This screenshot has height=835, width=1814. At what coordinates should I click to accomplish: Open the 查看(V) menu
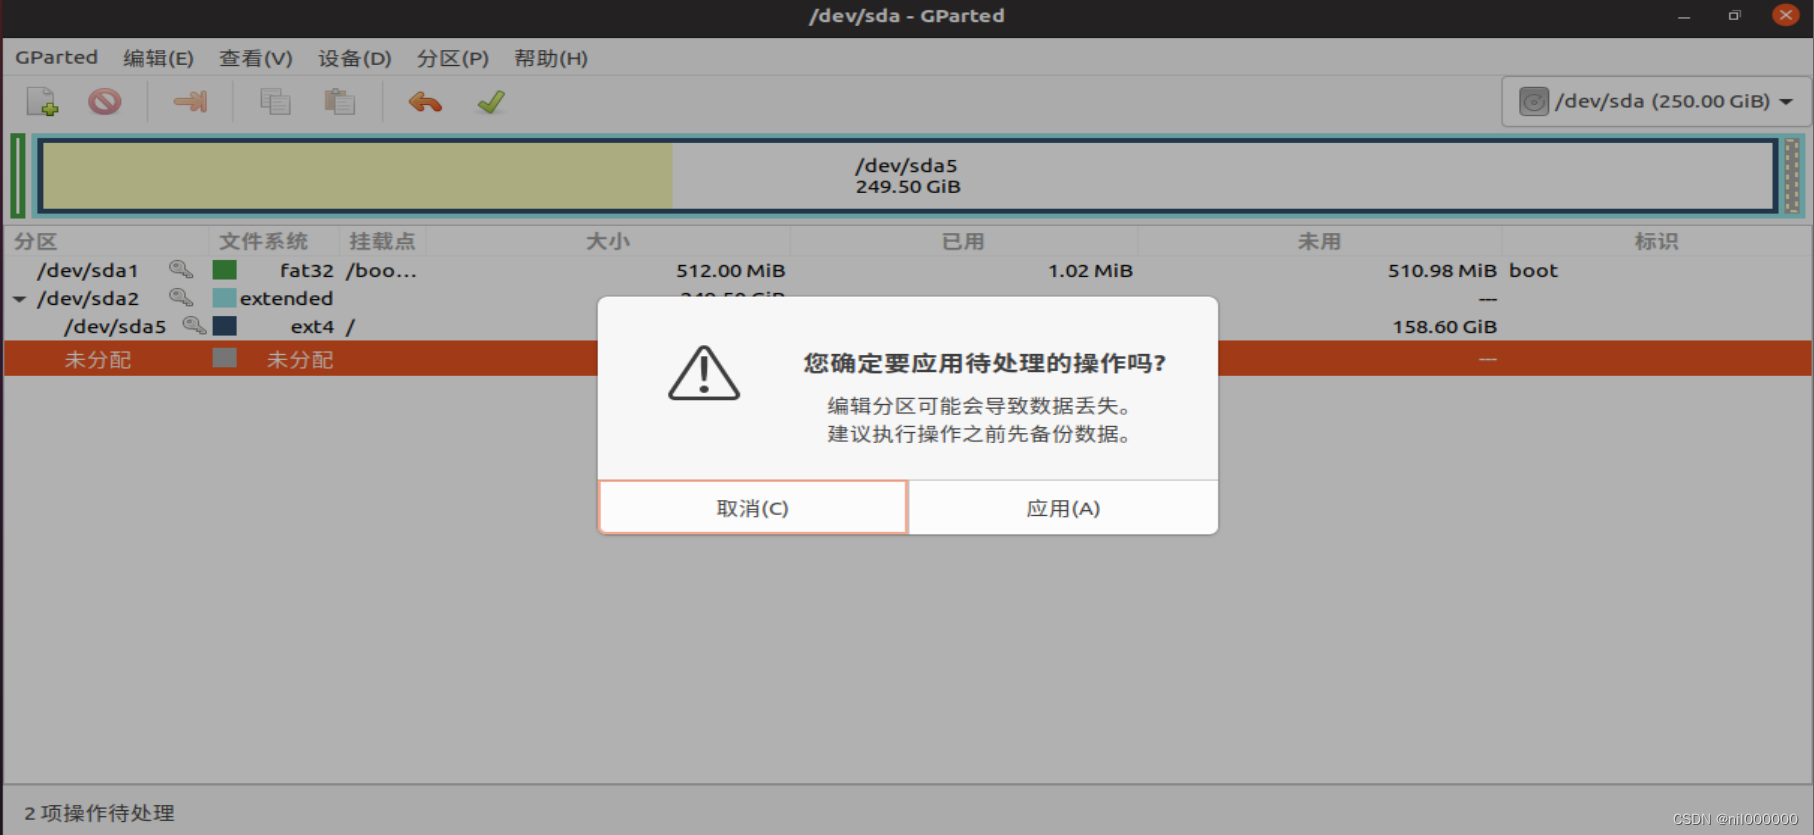click(x=256, y=58)
